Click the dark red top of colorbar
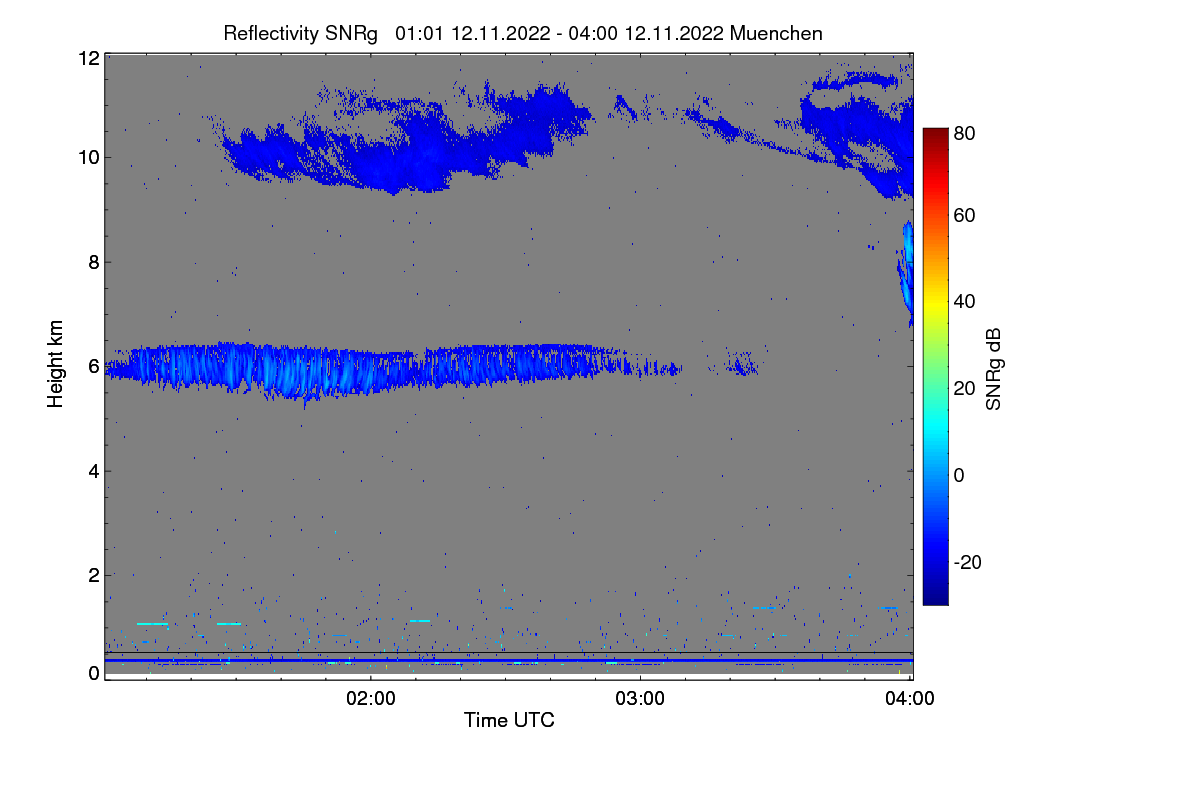 935,135
